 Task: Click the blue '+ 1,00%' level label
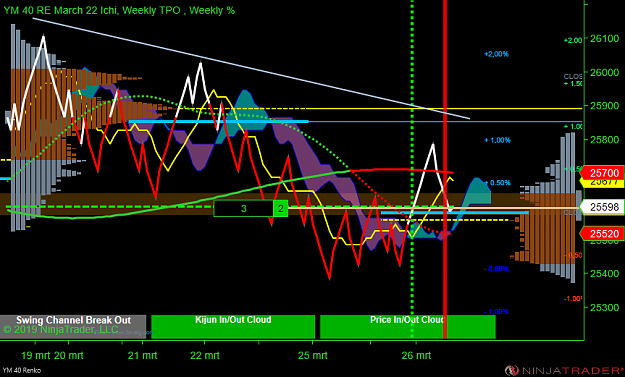[497, 140]
